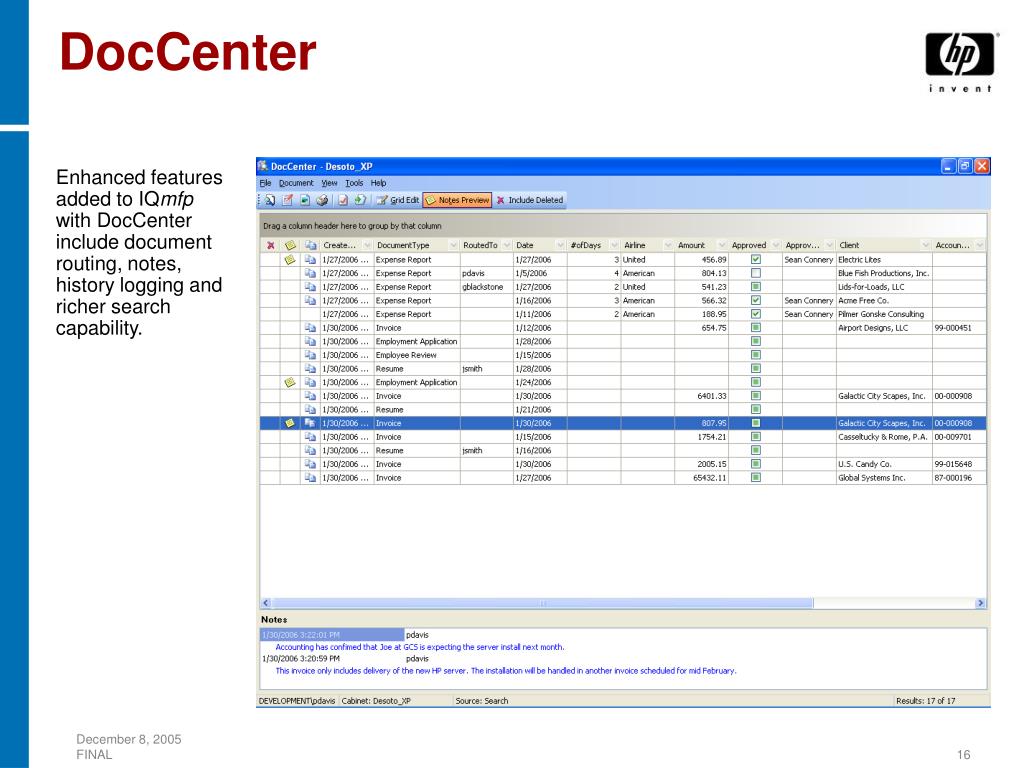This screenshot has height=768, width=1024.
Task: Click the Grid Edit toolbar button
Action: tap(397, 200)
